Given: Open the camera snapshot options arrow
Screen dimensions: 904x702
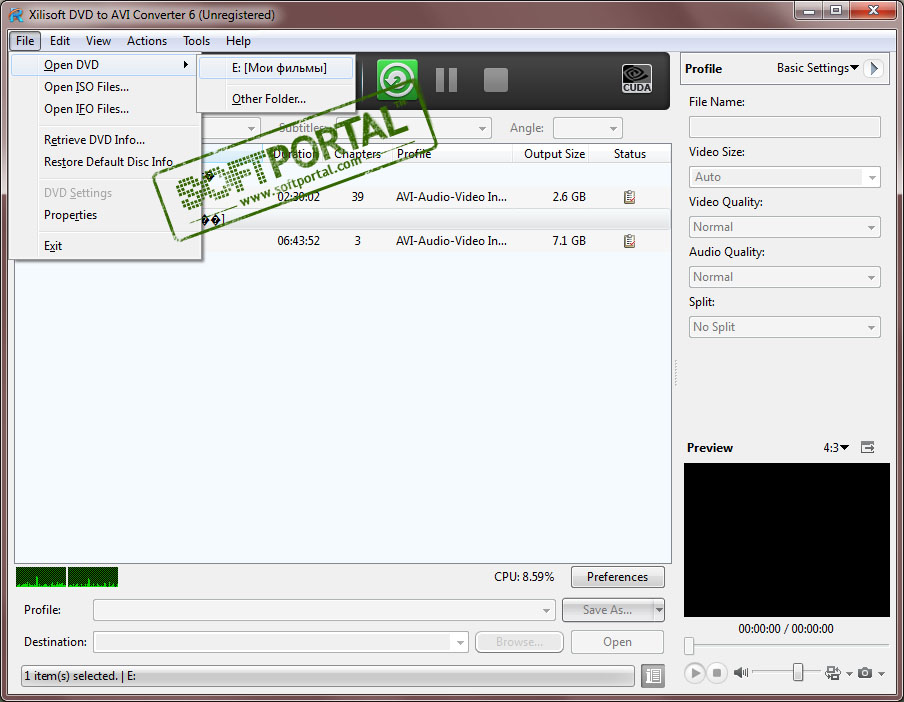Looking at the screenshot, I should pyautogui.click(x=881, y=673).
